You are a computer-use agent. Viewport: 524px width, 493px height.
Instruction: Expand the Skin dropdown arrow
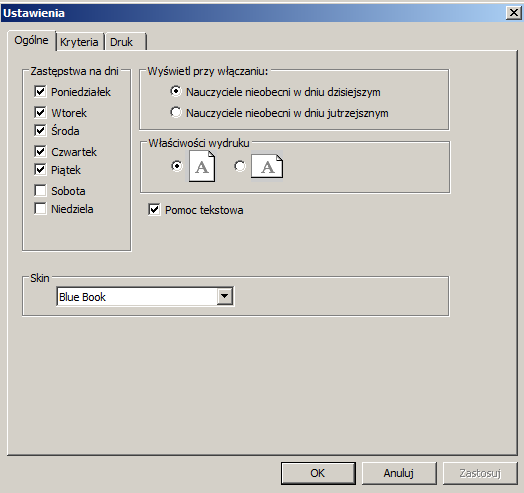coord(225,296)
